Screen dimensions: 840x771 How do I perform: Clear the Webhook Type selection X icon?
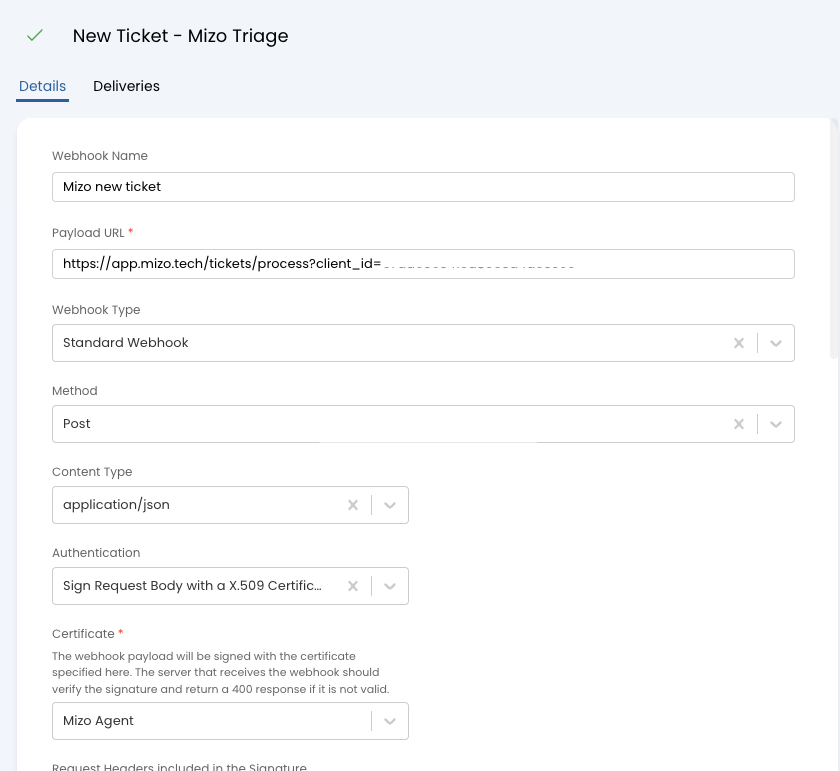tap(739, 343)
